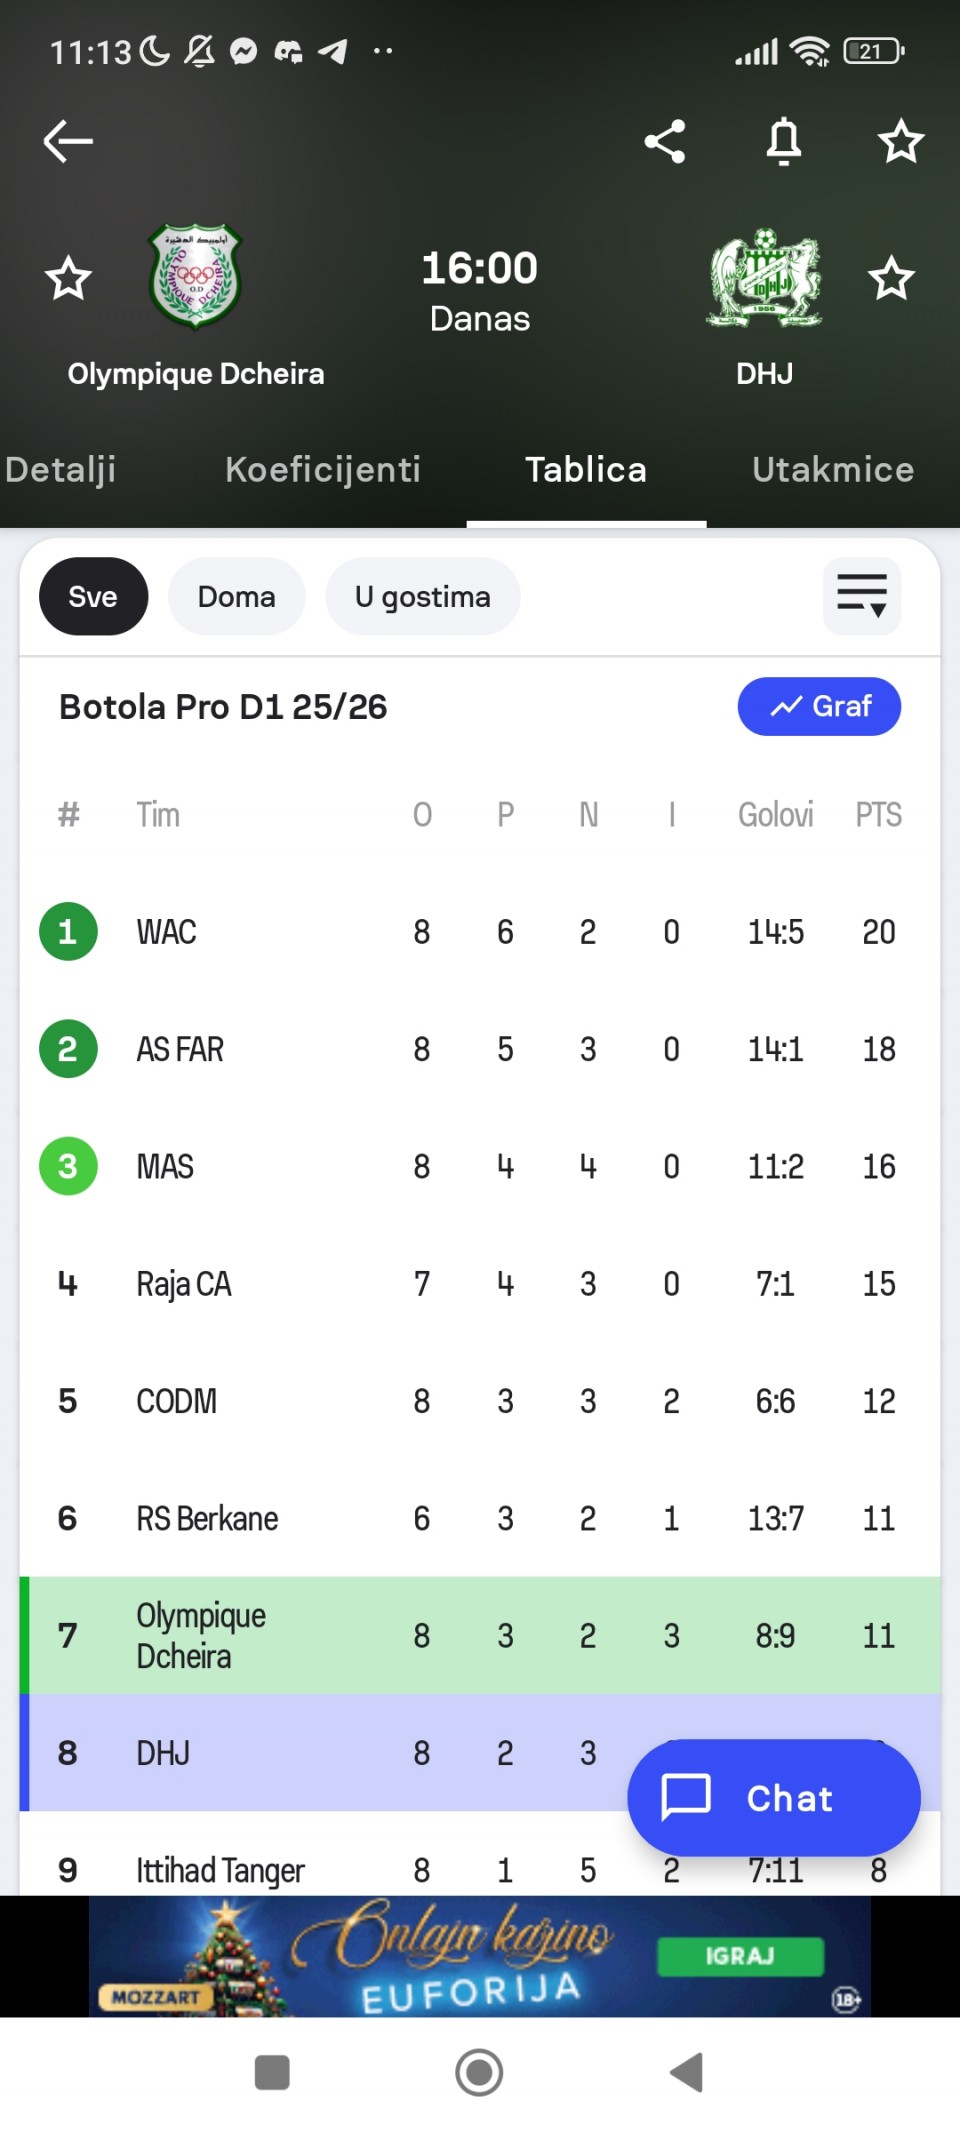Tap the notification bell icon

tap(784, 141)
